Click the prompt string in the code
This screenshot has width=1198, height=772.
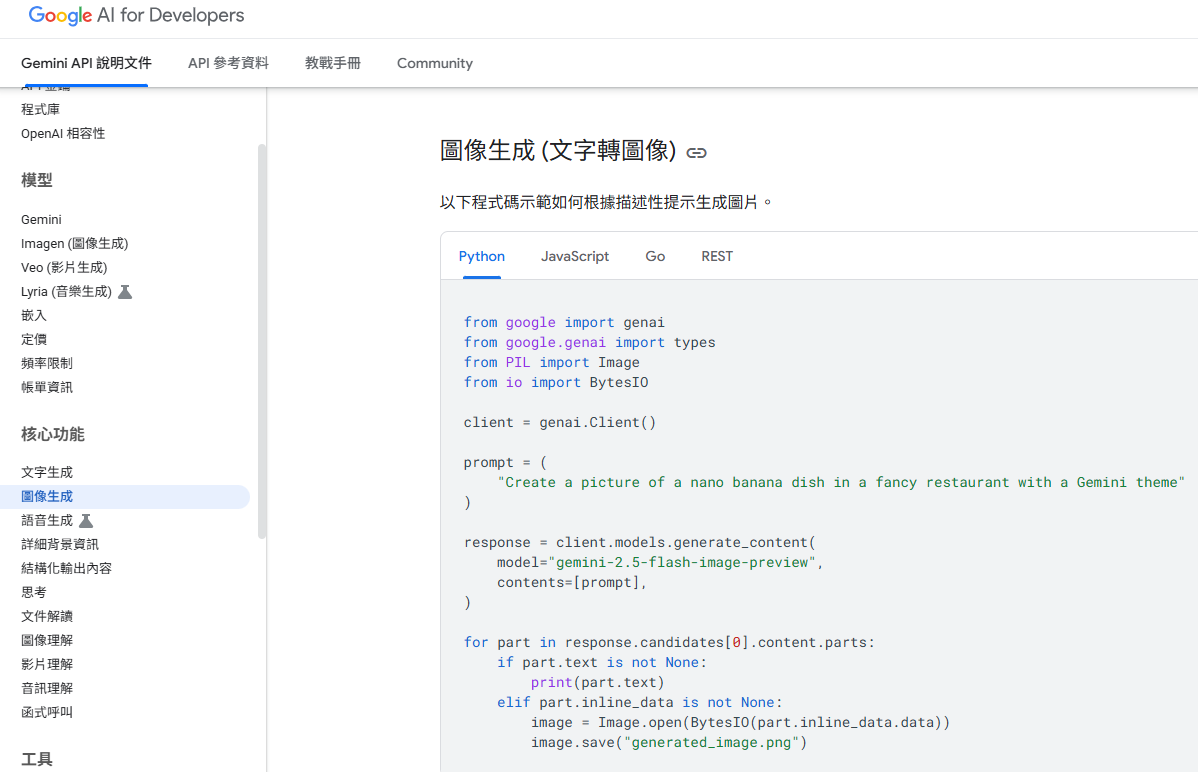840,482
